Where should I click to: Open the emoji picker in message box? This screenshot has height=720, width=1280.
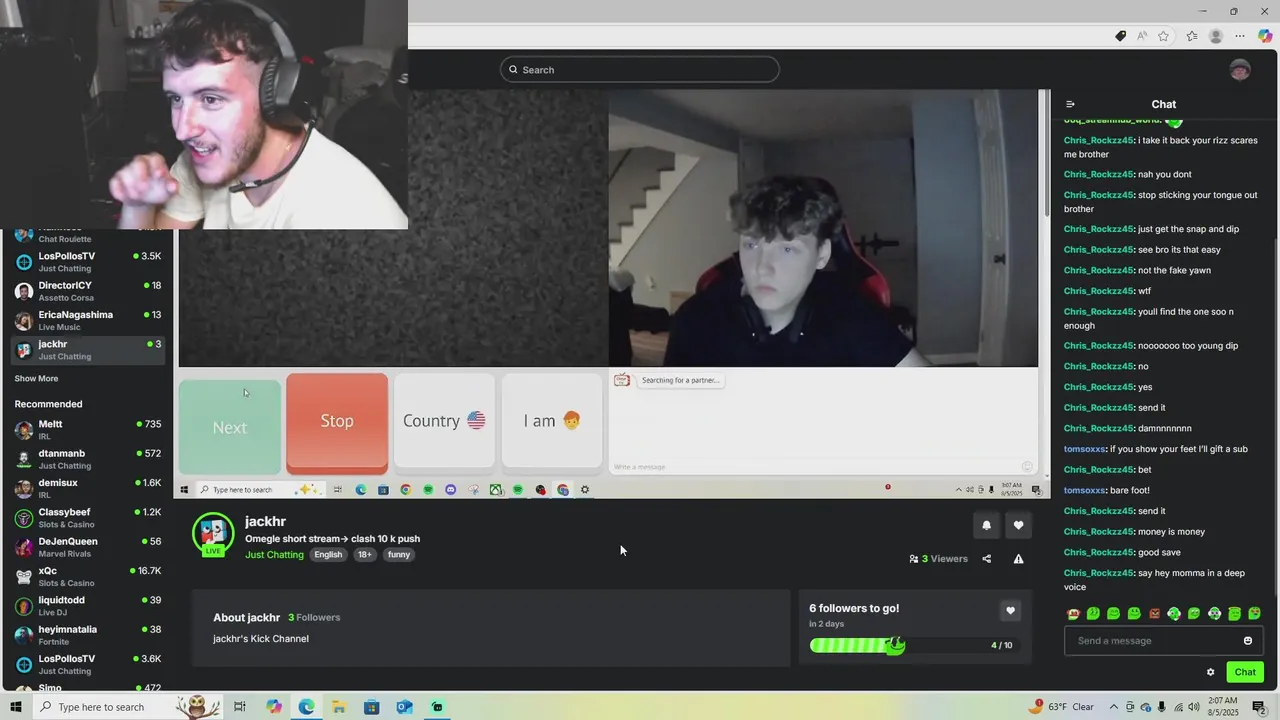click(x=1247, y=641)
